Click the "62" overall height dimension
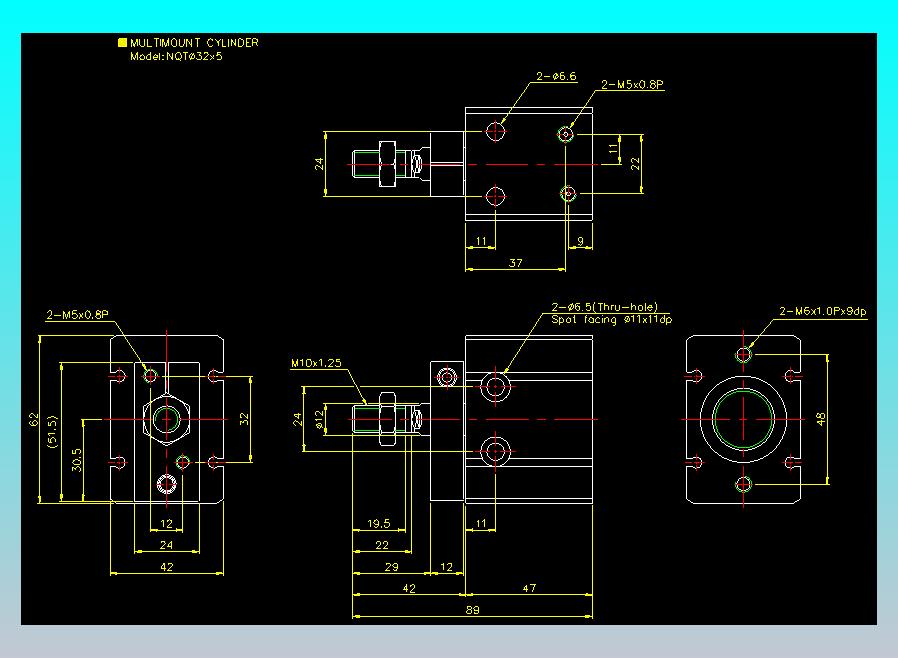This screenshot has height=658, width=898. (x=34, y=420)
